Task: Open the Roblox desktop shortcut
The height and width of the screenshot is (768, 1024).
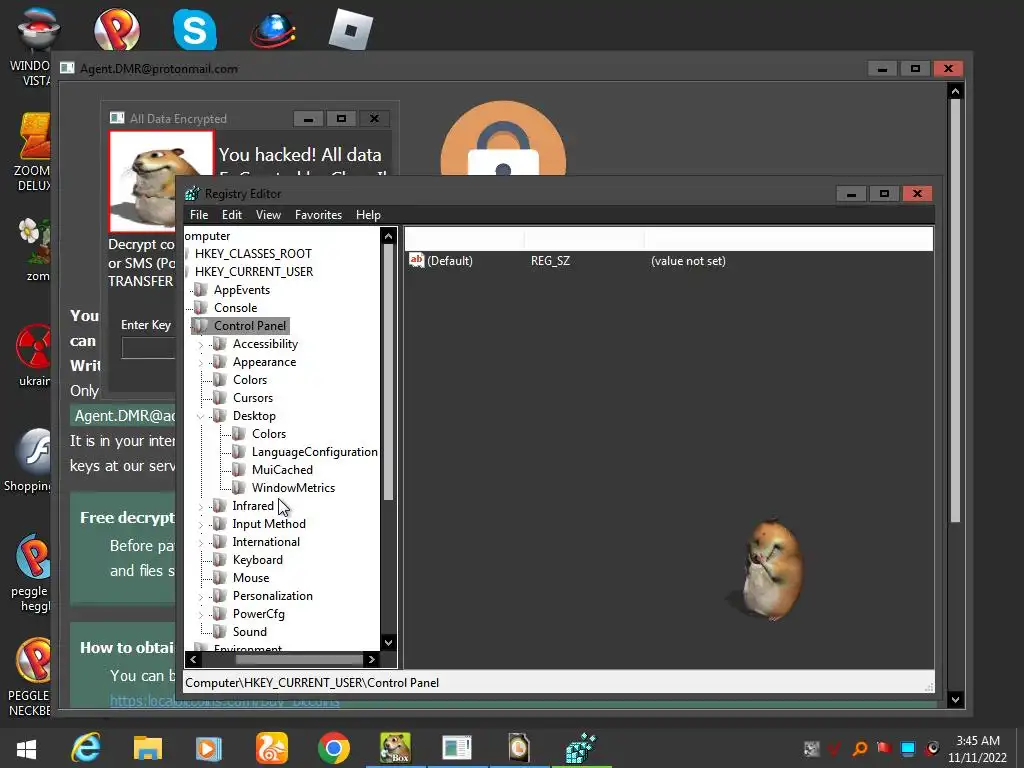Action: pyautogui.click(x=351, y=29)
